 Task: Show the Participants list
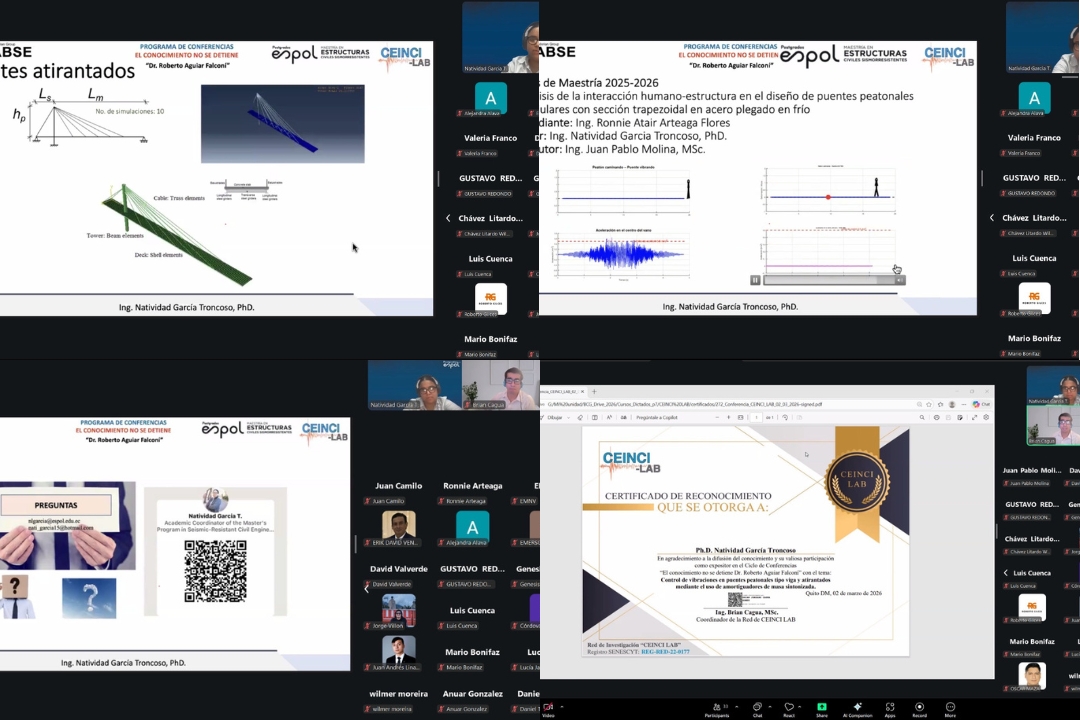718,708
